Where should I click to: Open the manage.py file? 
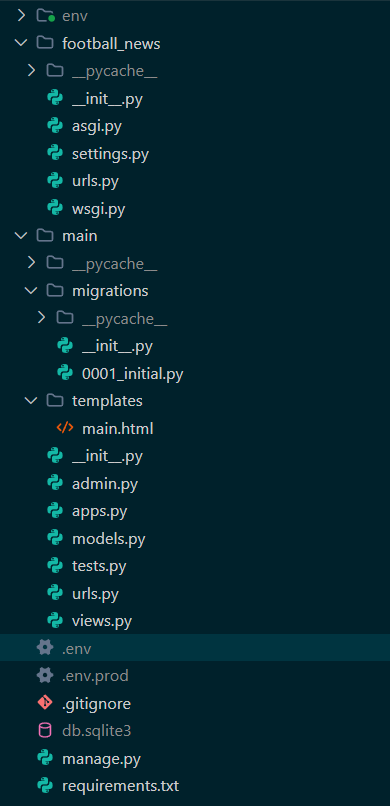coord(101,759)
